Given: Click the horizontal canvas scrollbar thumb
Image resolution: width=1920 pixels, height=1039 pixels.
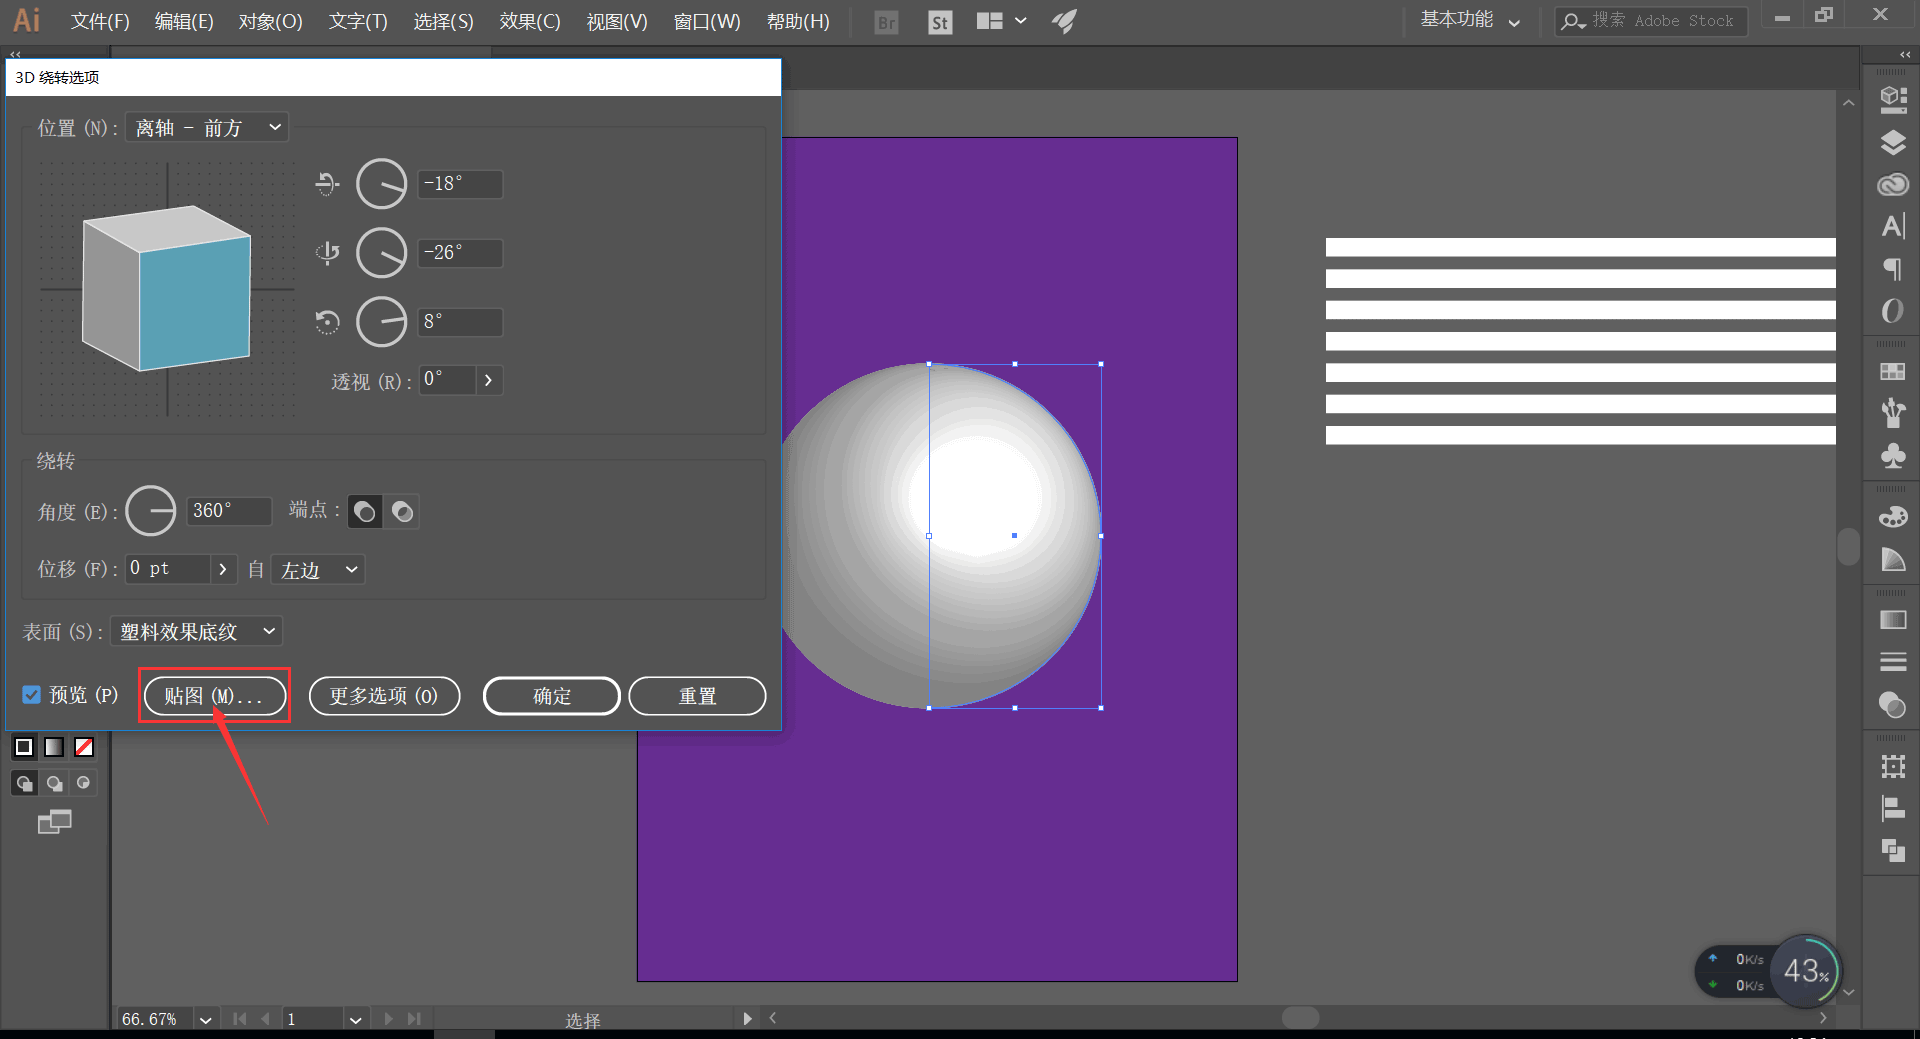Looking at the screenshot, I should [1300, 1018].
